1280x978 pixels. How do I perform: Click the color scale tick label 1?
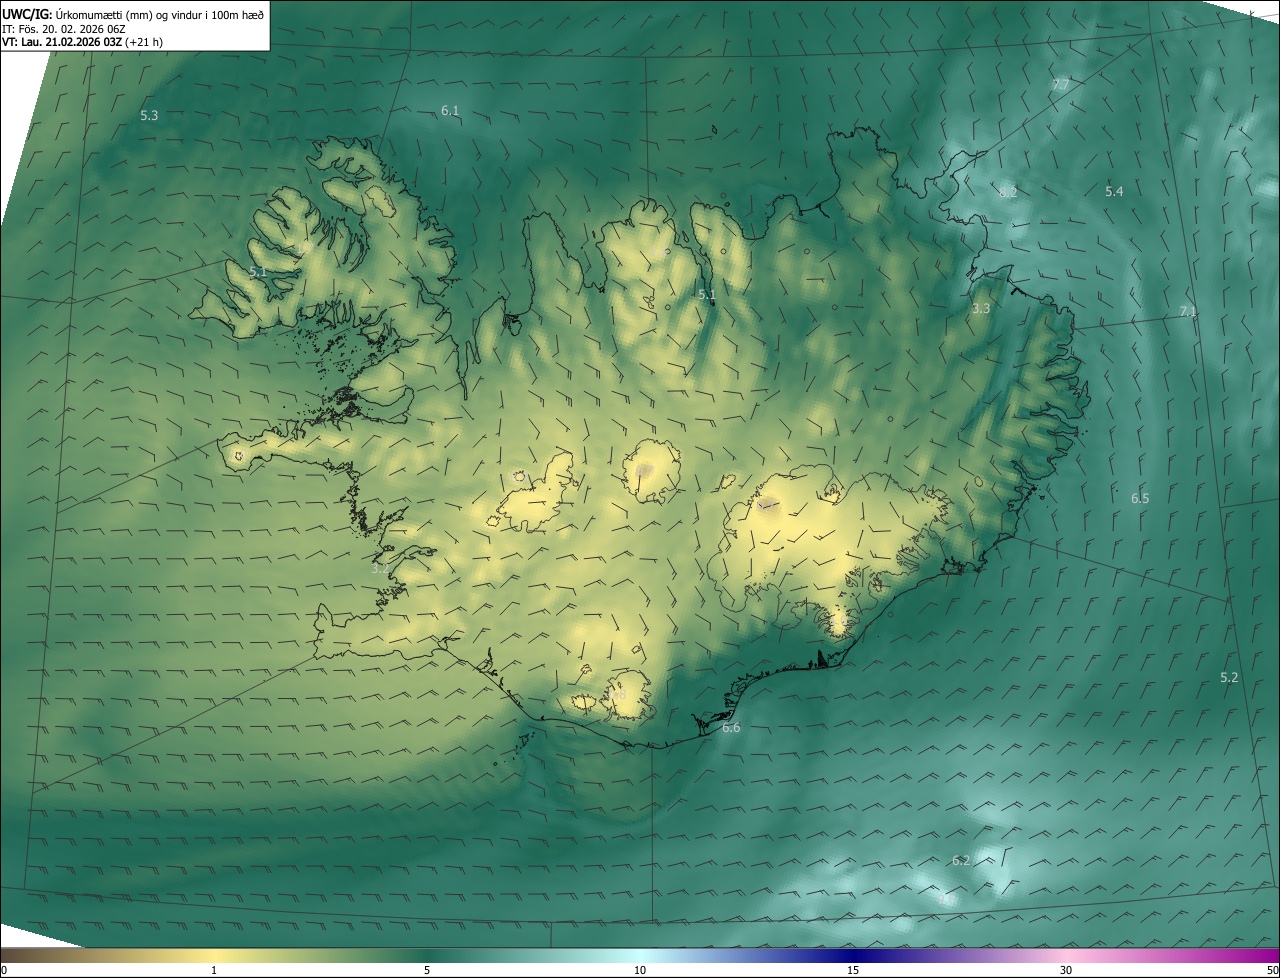[x=214, y=970]
